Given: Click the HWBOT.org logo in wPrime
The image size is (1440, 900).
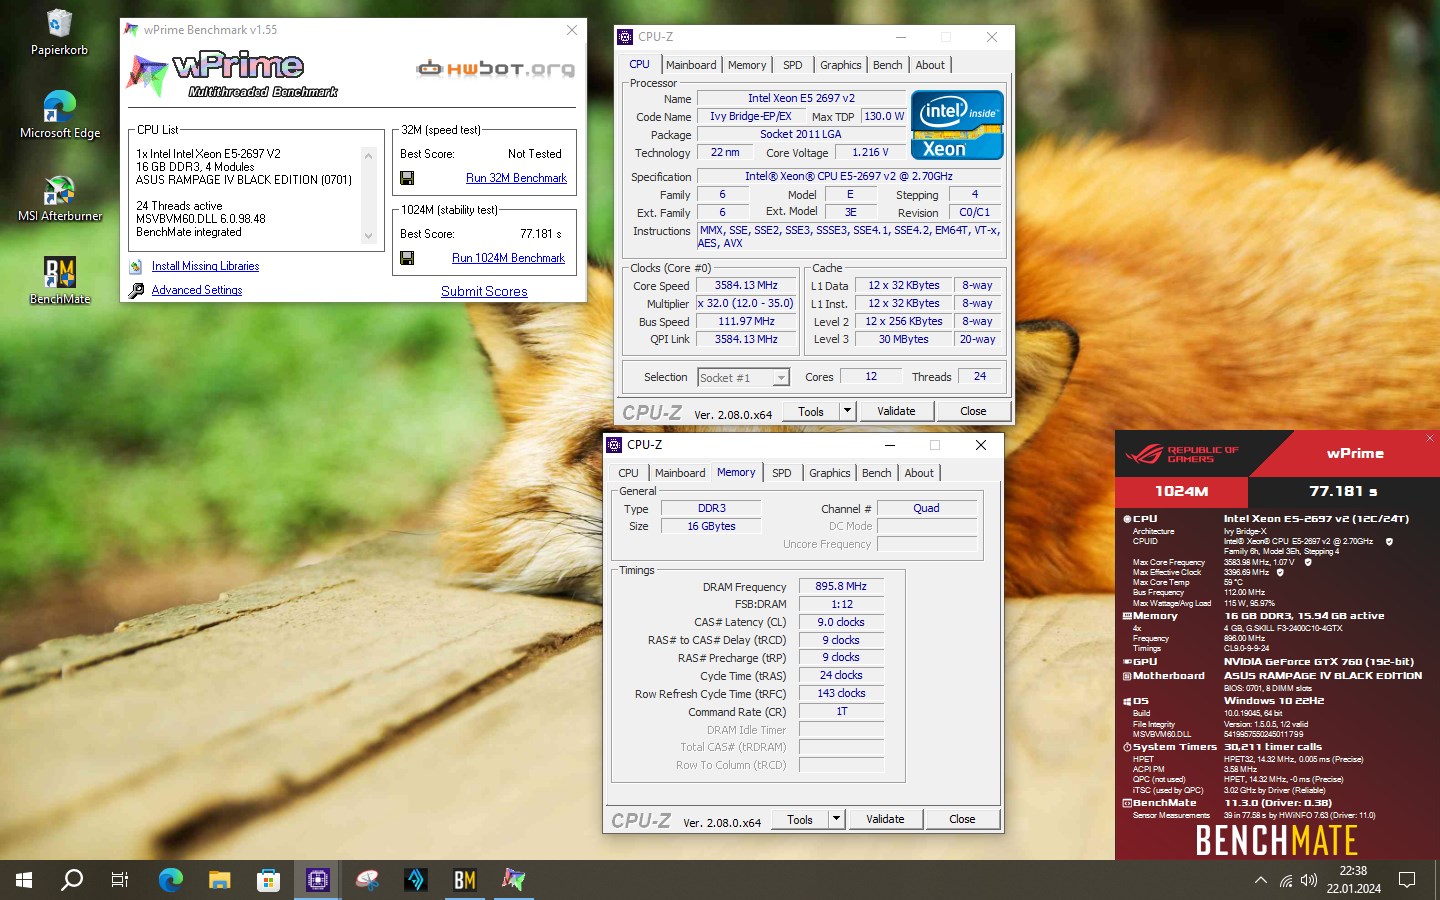Looking at the screenshot, I should 496,68.
